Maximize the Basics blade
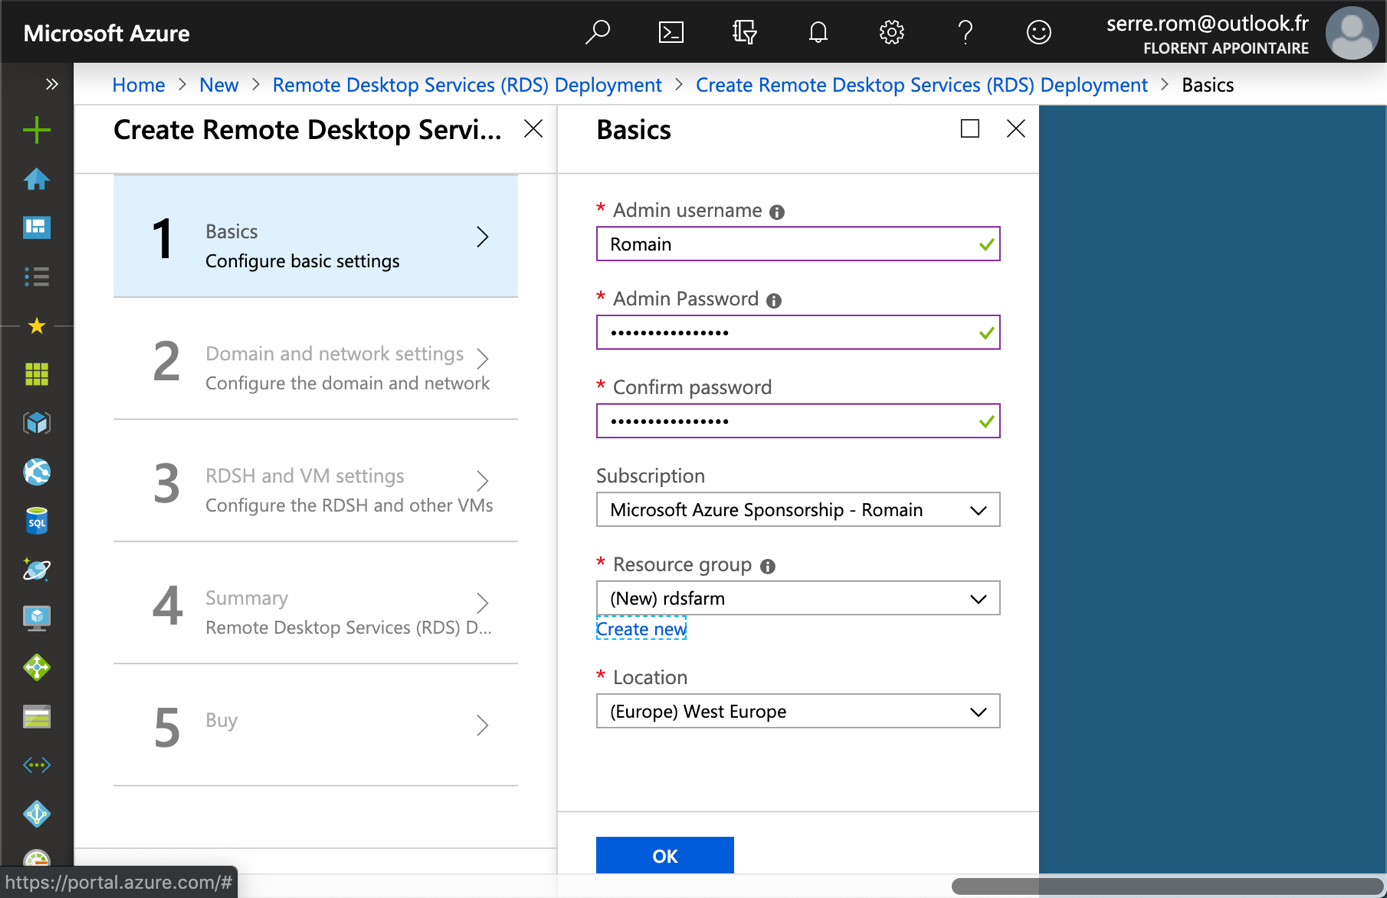Image resolution: width=1387 pixels, height=898 pixels. tap(970, 128)
